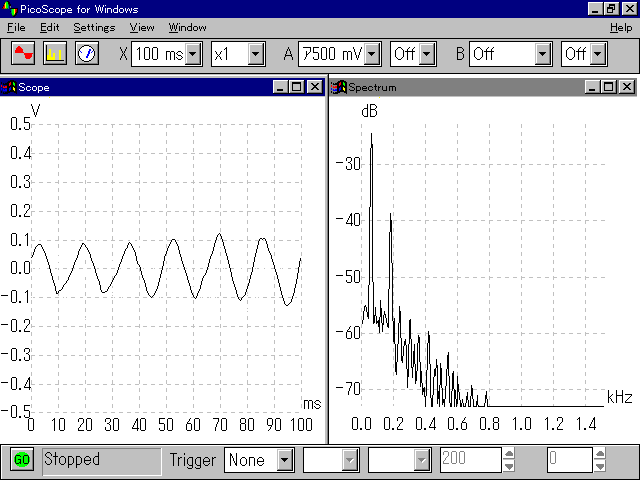Open channel A coupling Off dropdown
This screenshot has height=480, width=640.
[427, 53]
